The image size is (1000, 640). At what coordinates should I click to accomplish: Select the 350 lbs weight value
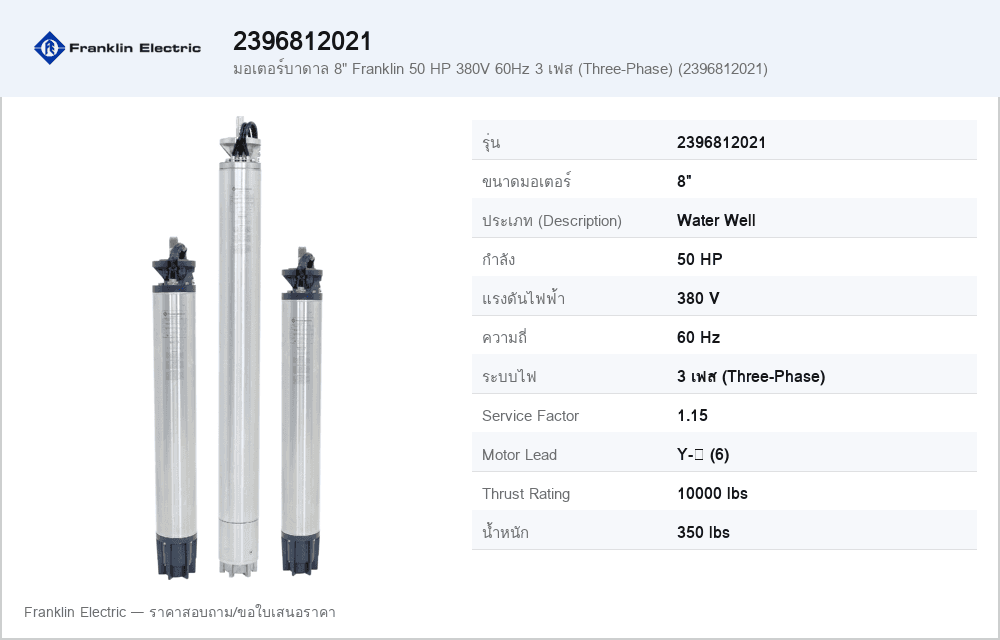tap(703, 532)
